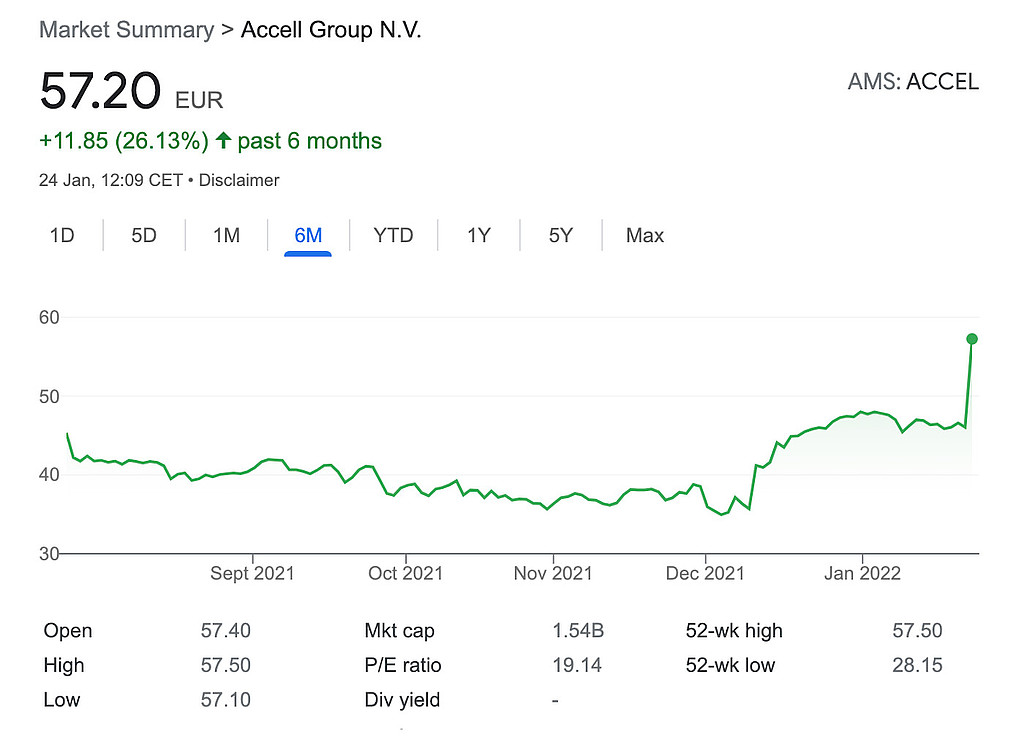Click the P/E ratio value 19.14
This screenshot has width=1024, height=747.
tap(577, 665)
